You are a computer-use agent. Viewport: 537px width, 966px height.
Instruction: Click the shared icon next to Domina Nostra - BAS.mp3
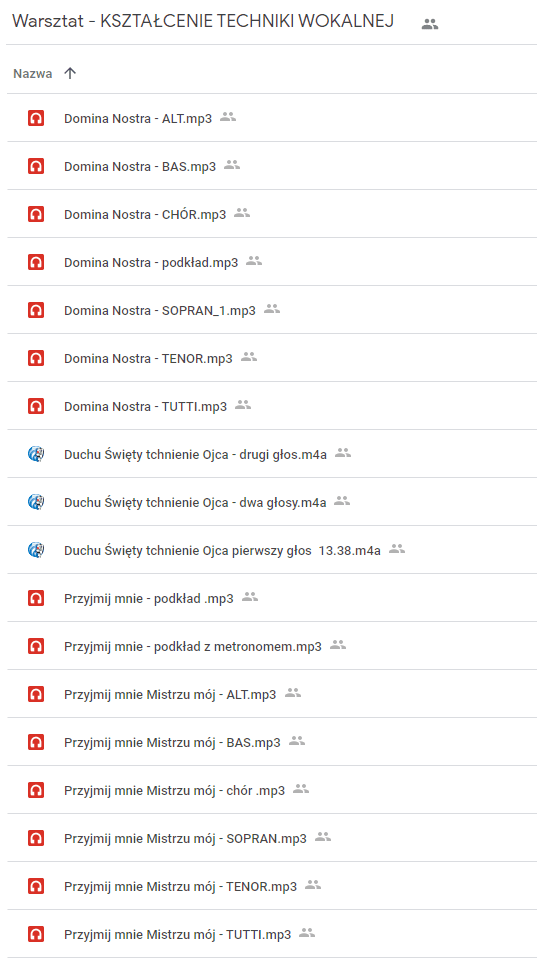tap(232, 164)
